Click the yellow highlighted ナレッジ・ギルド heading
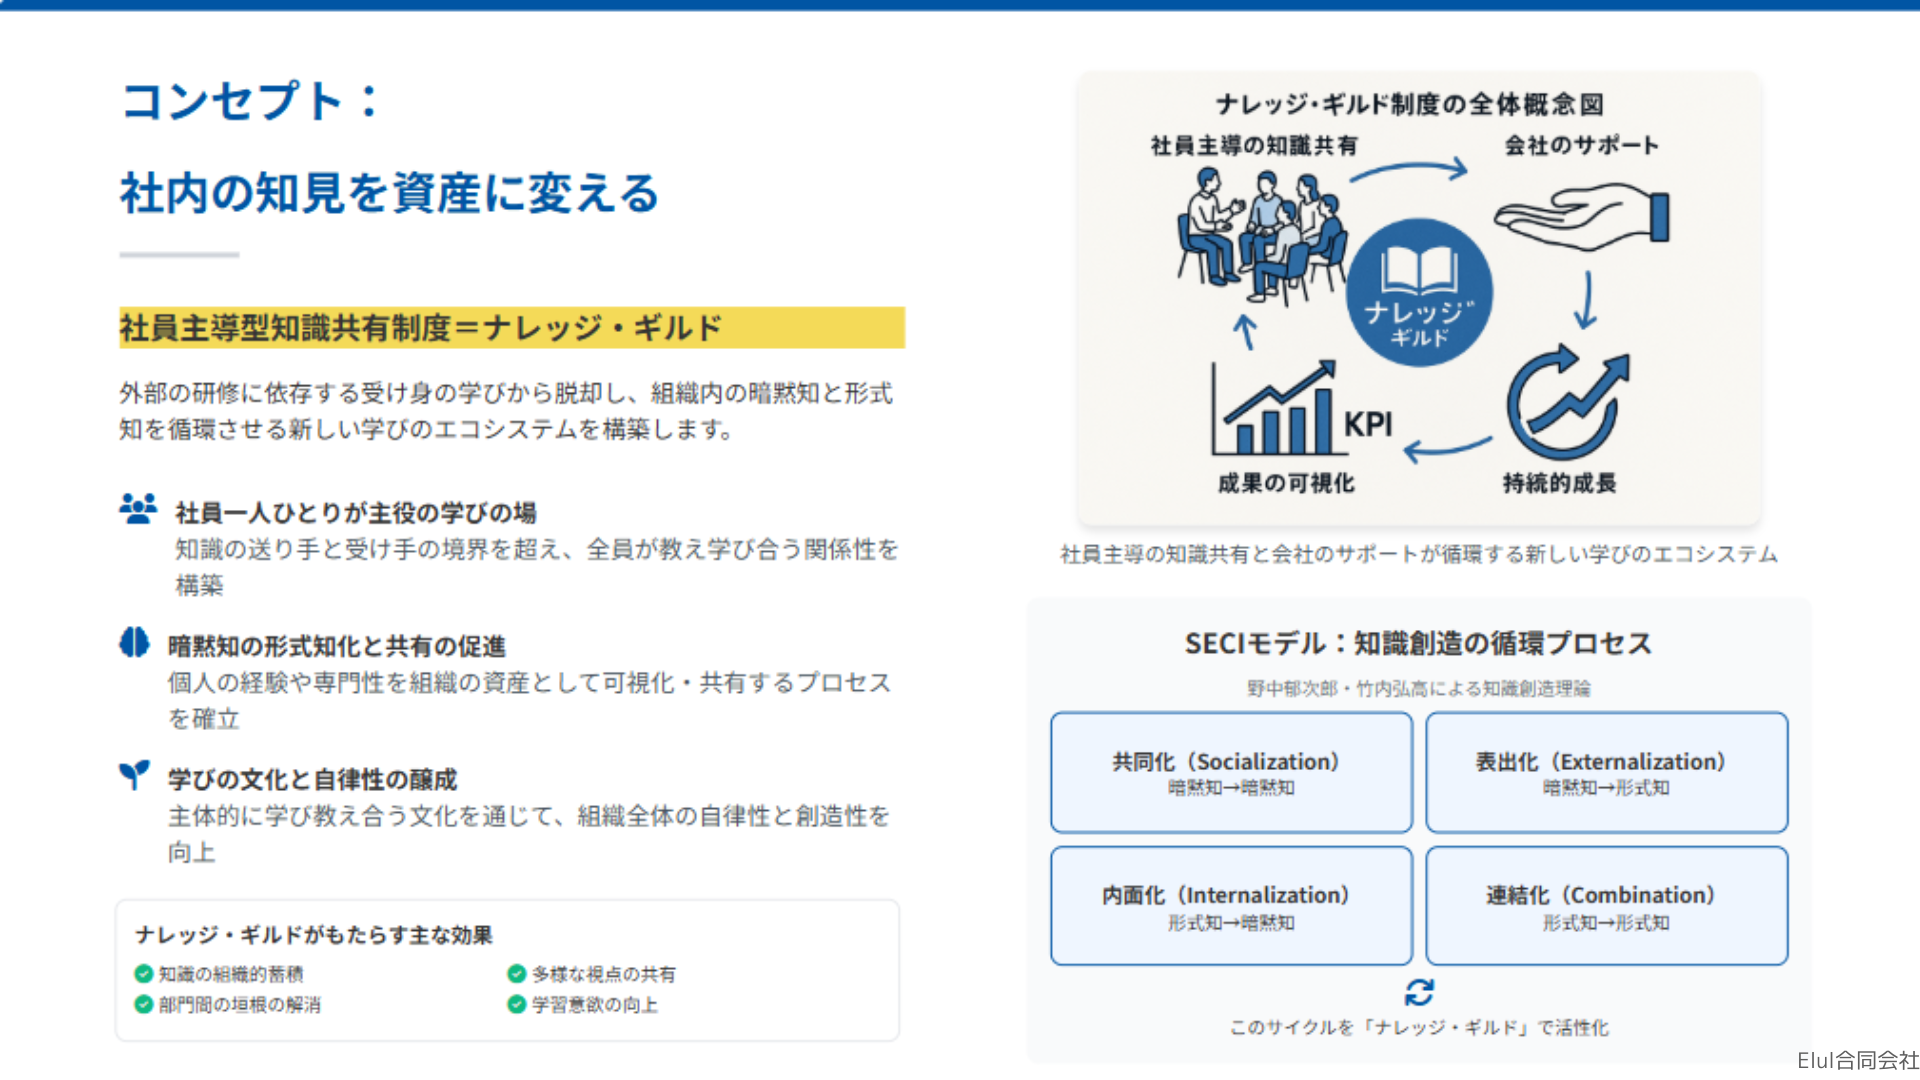 click(511, 328)
